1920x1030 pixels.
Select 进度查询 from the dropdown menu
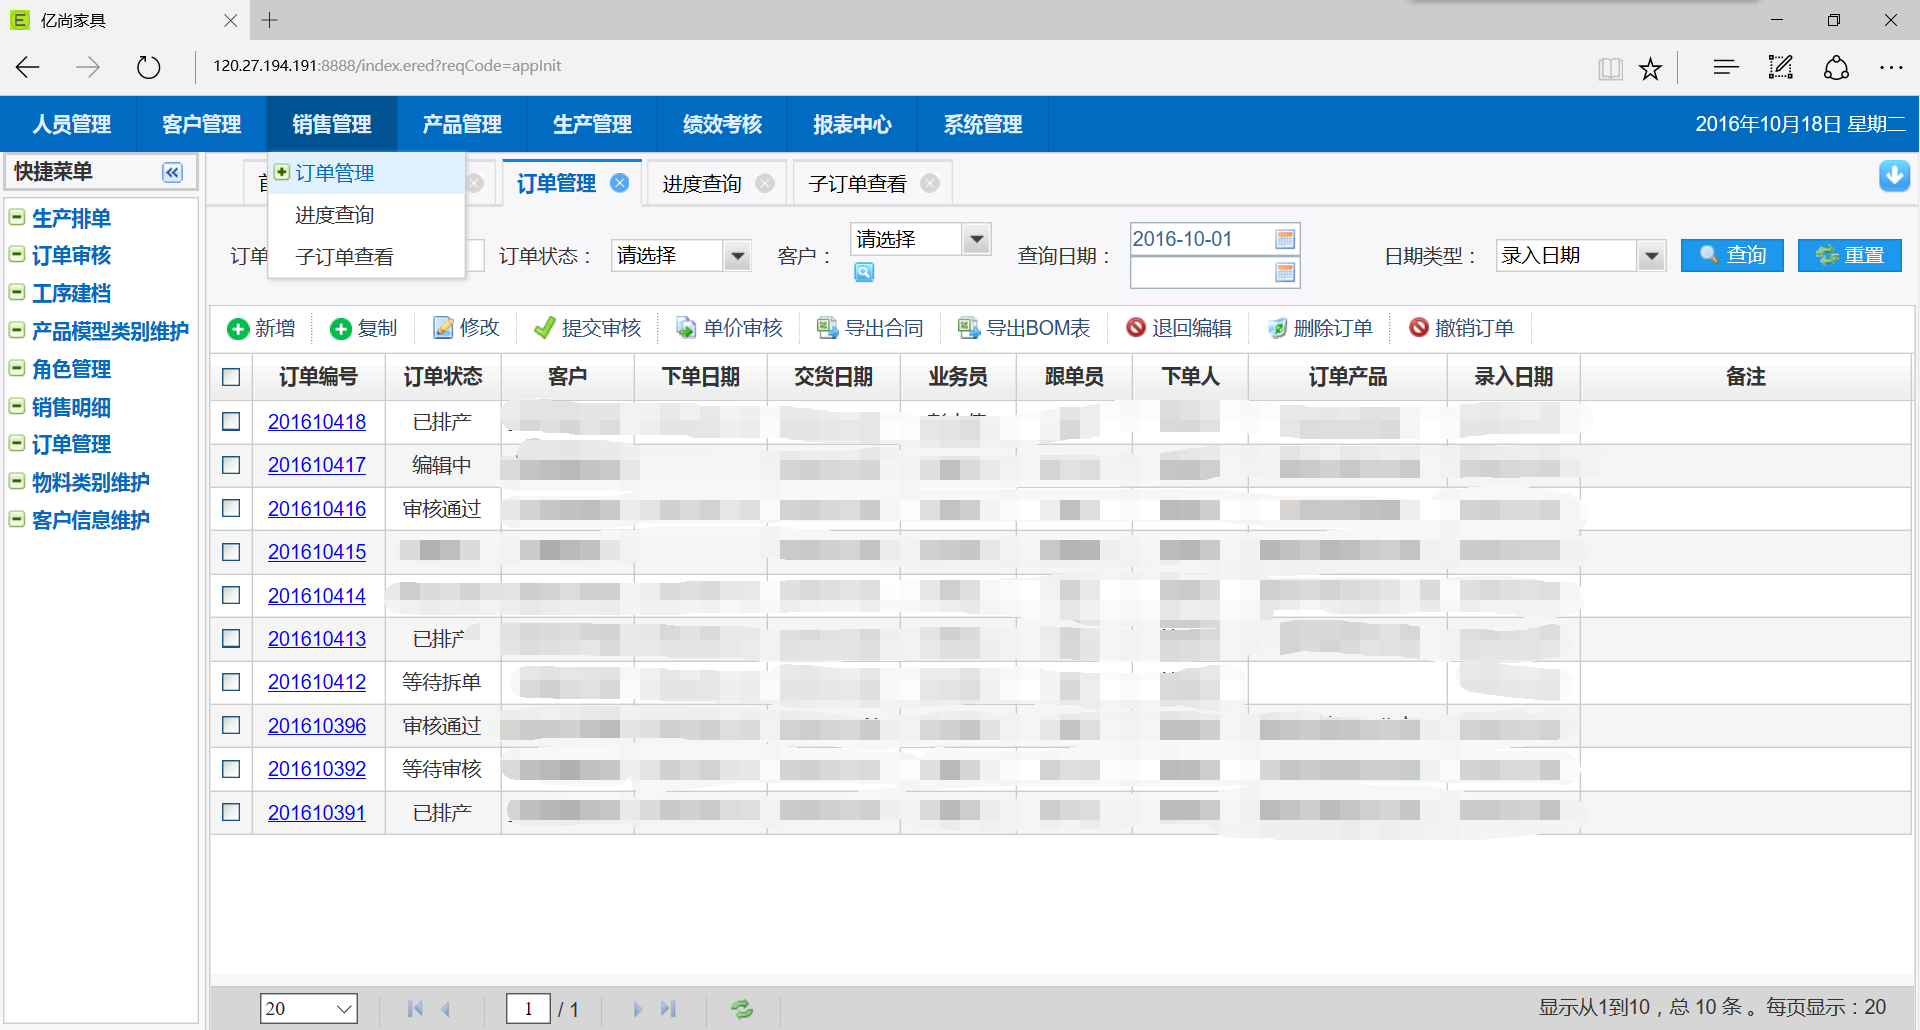[x=334, y=215]
